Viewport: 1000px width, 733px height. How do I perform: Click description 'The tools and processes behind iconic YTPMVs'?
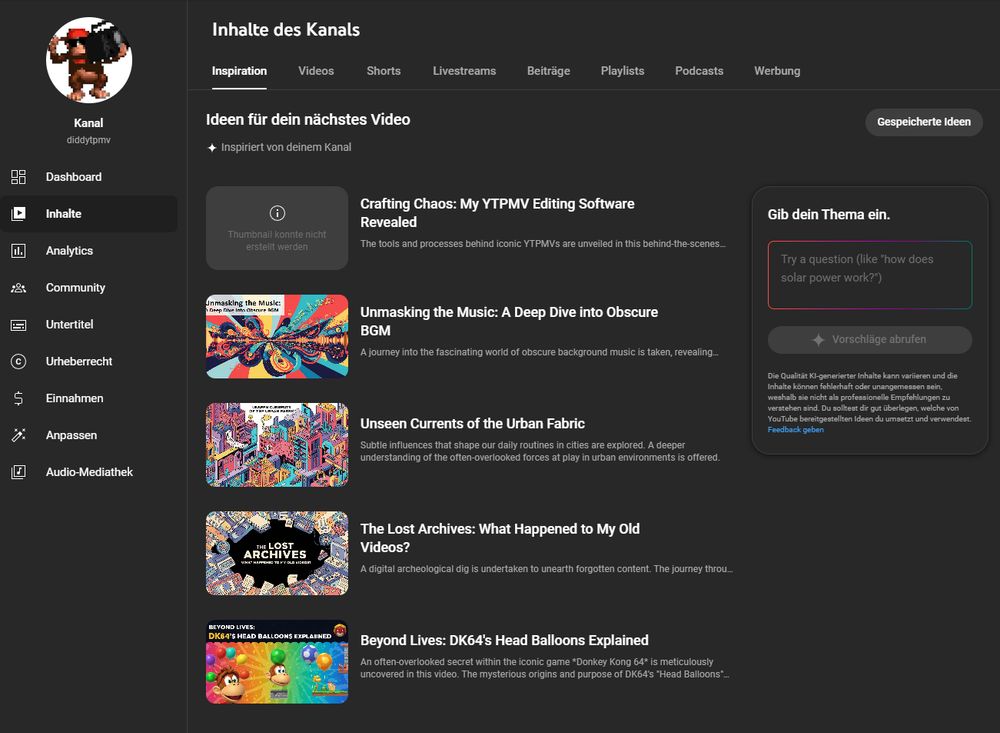[x=543, y=244]
